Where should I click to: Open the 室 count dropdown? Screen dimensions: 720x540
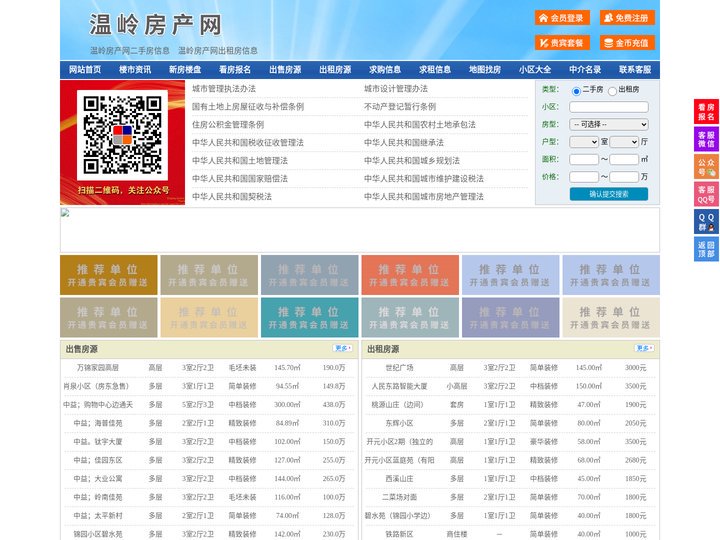[x=584, y=142]
